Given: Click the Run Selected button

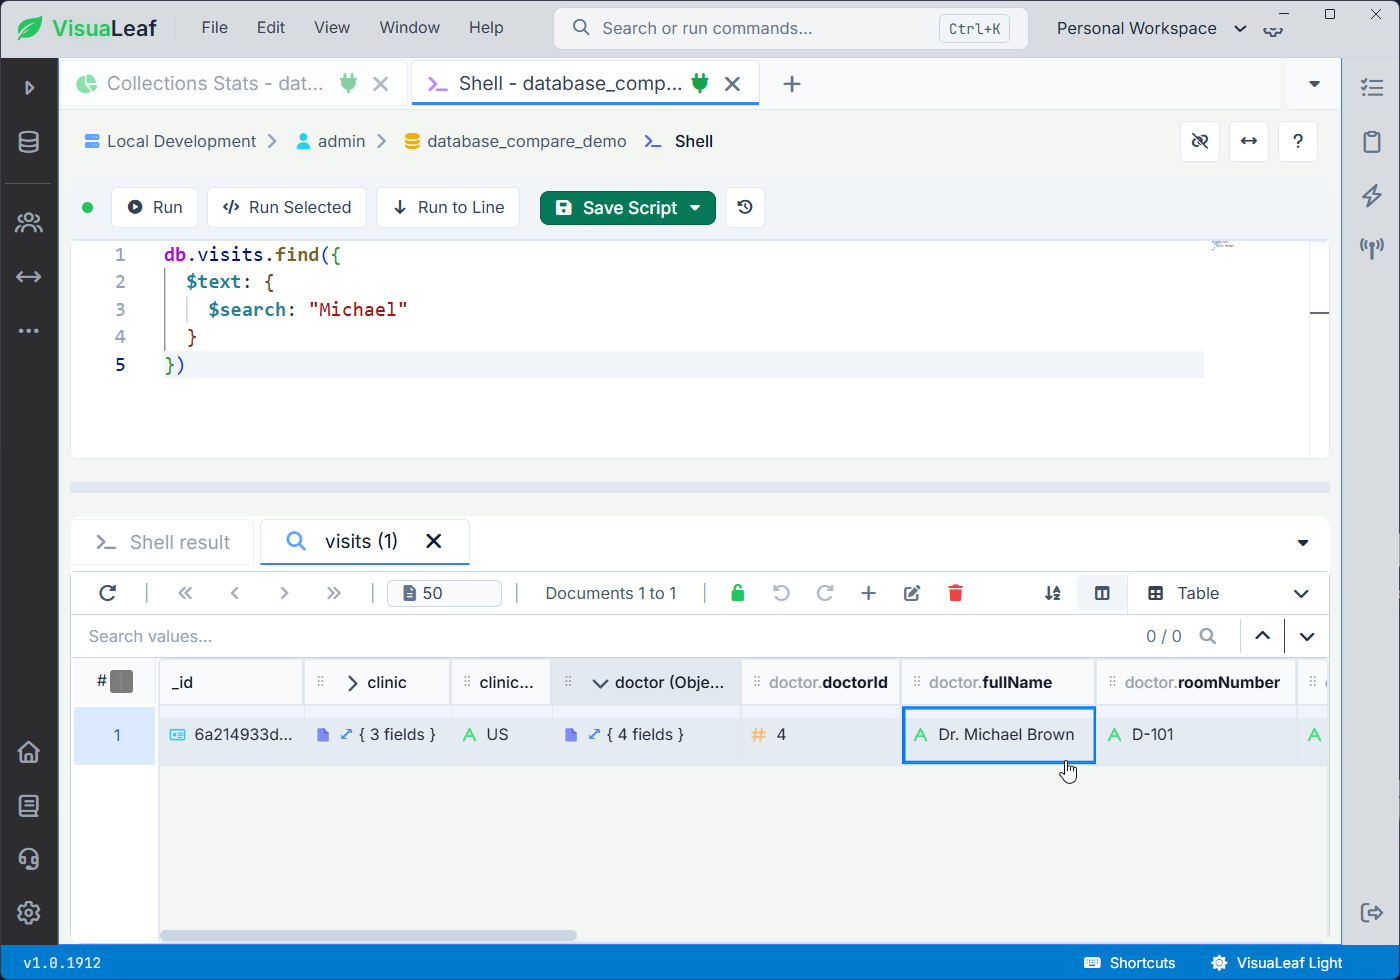Looking at the screenshot, I should coord(287,207).
